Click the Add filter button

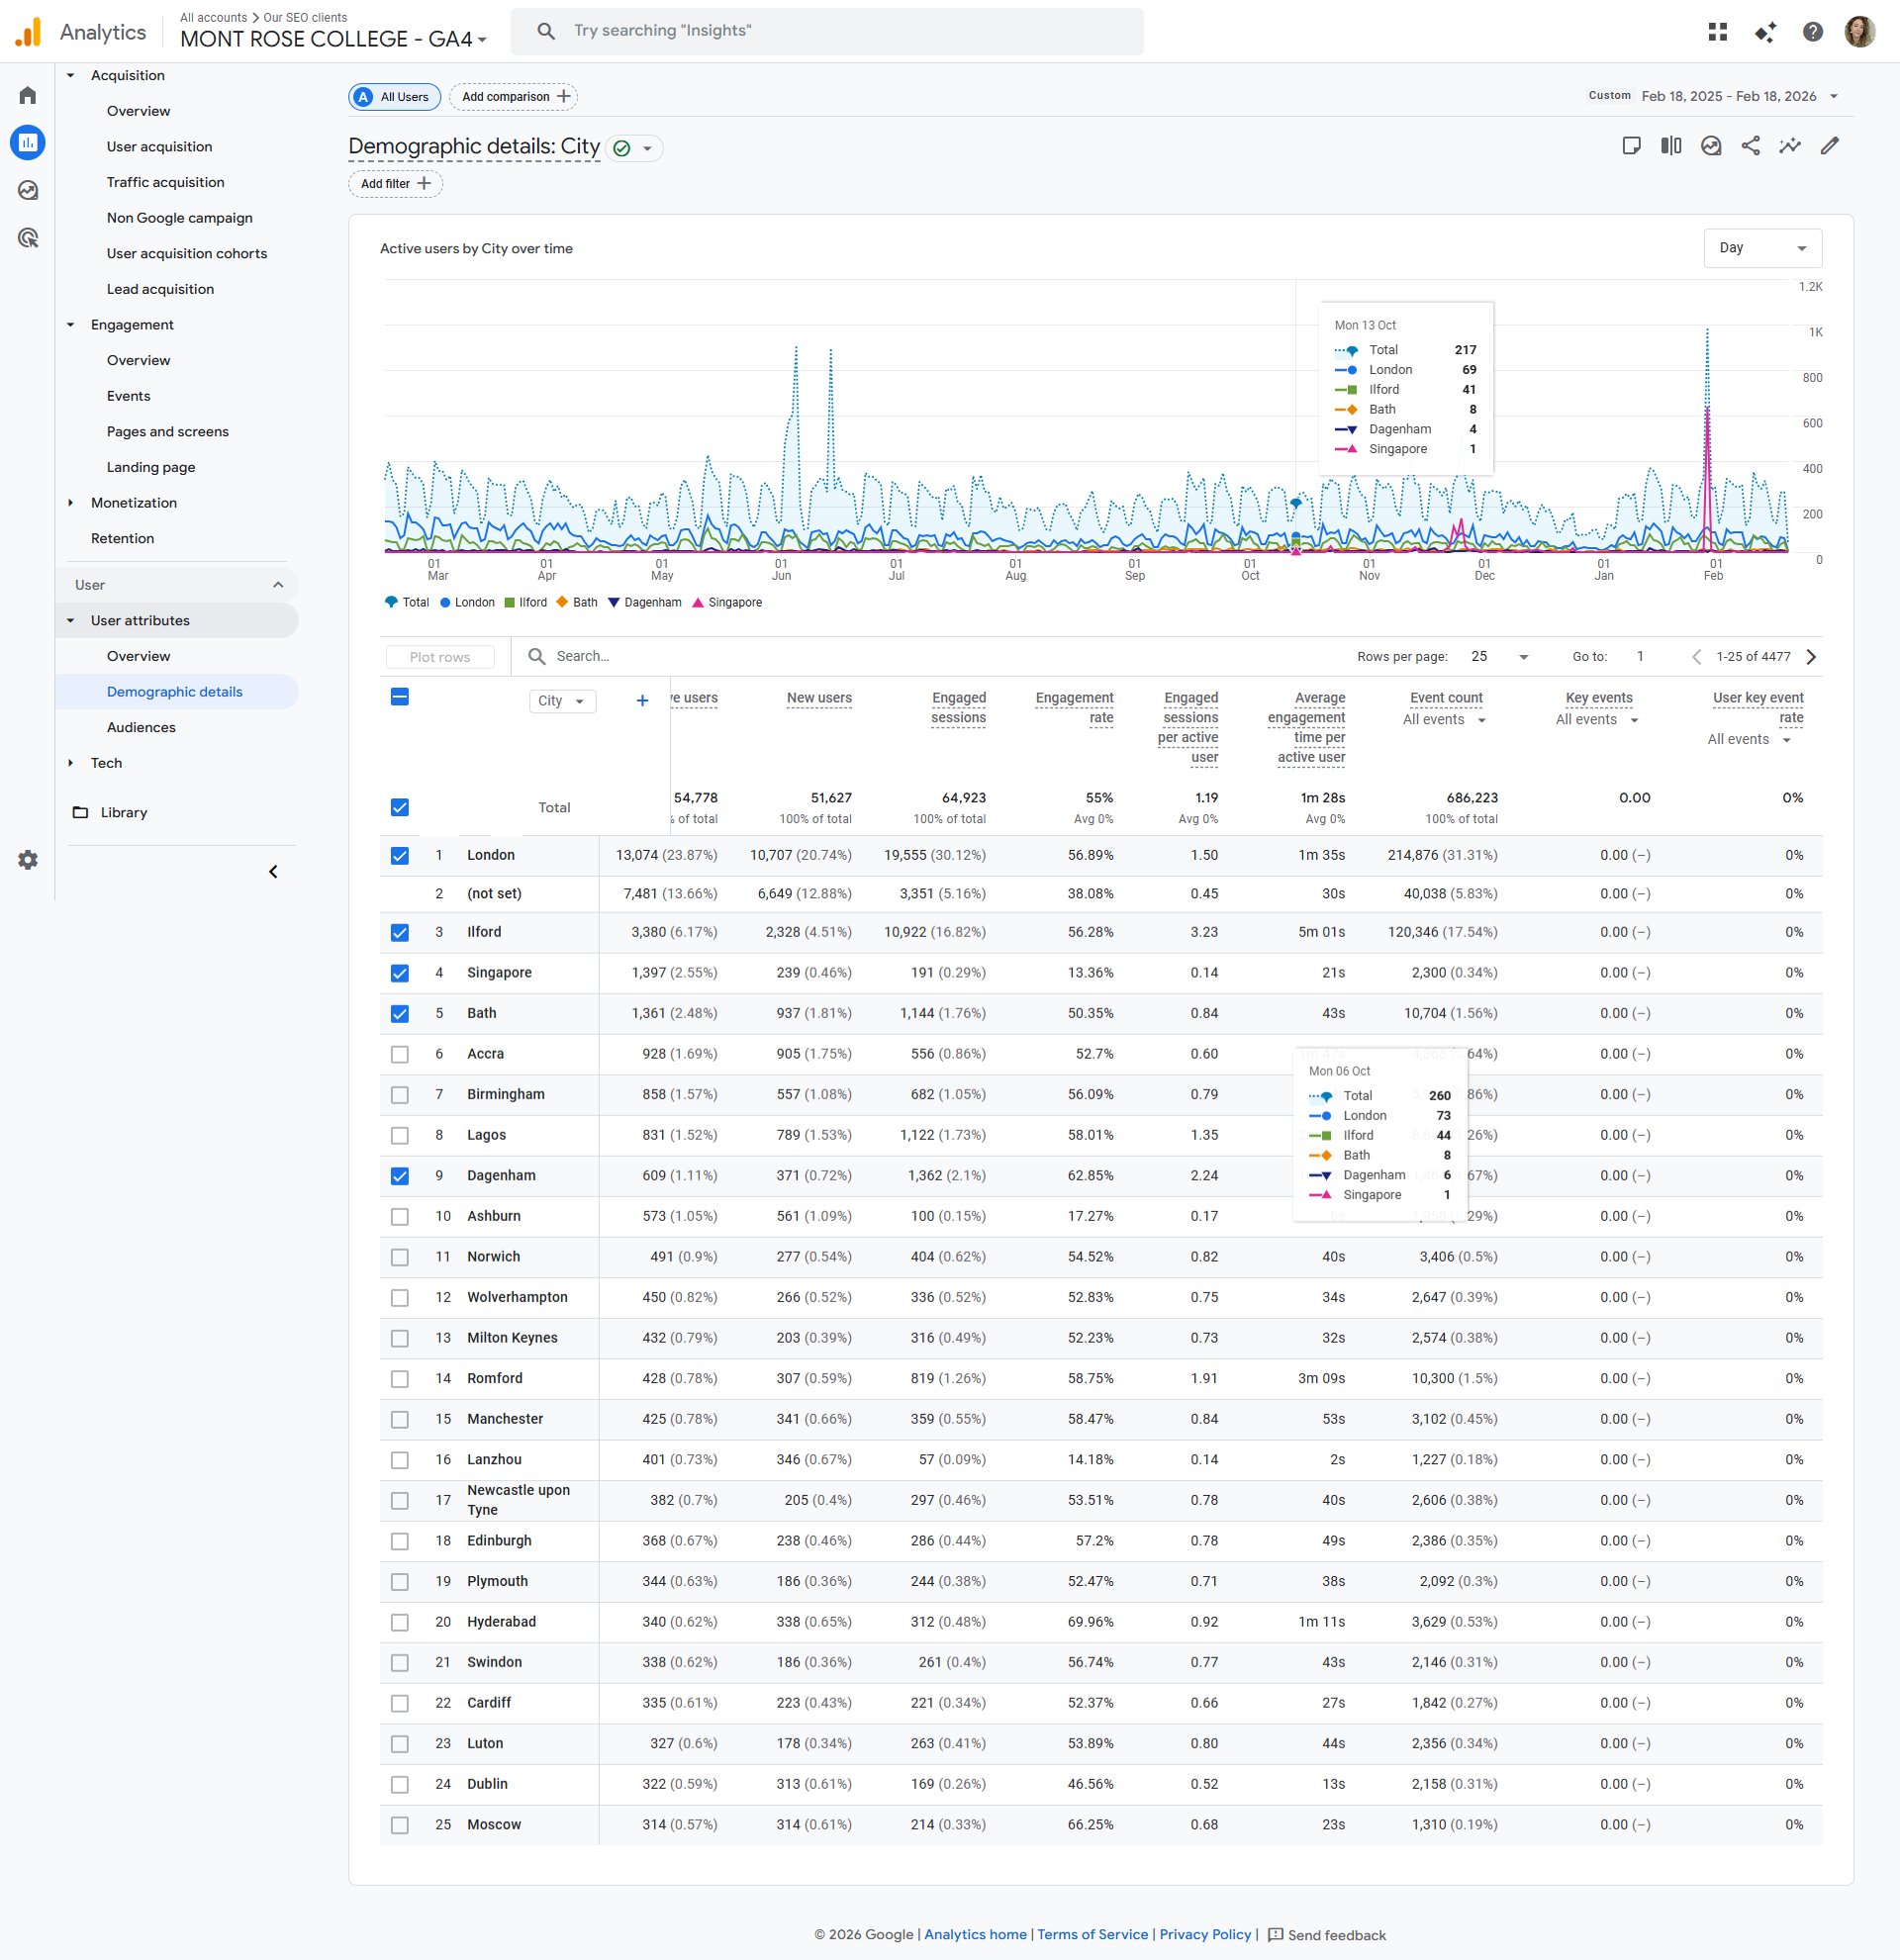coord(395,184)
